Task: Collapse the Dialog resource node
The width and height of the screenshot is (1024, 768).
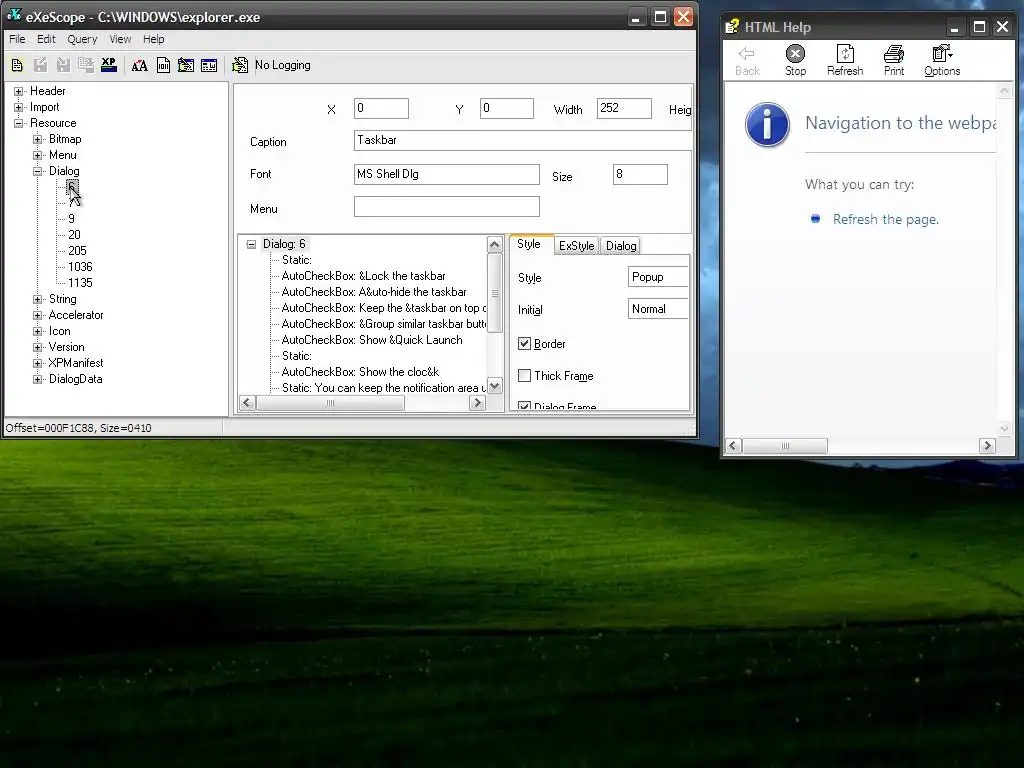Action: pos(38,171)
